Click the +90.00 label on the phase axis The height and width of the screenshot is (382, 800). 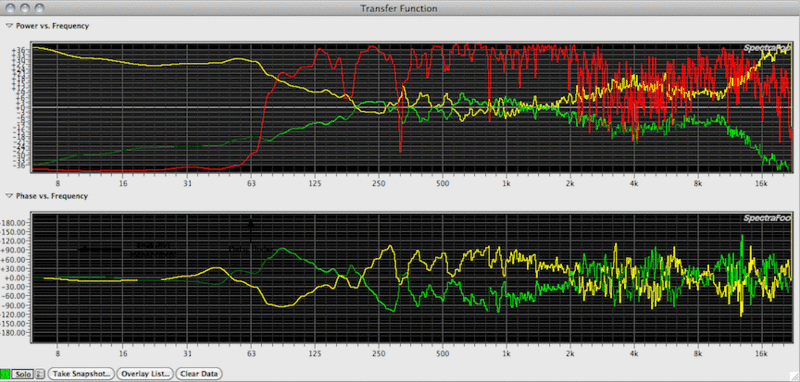(x=14, y=250)
